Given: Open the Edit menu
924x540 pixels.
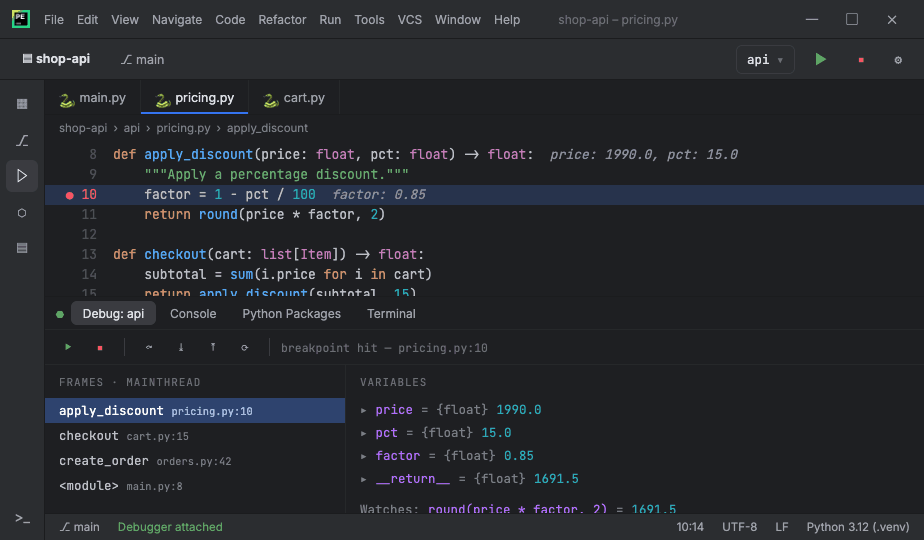Looking at the screenshot, I should 87,19.
